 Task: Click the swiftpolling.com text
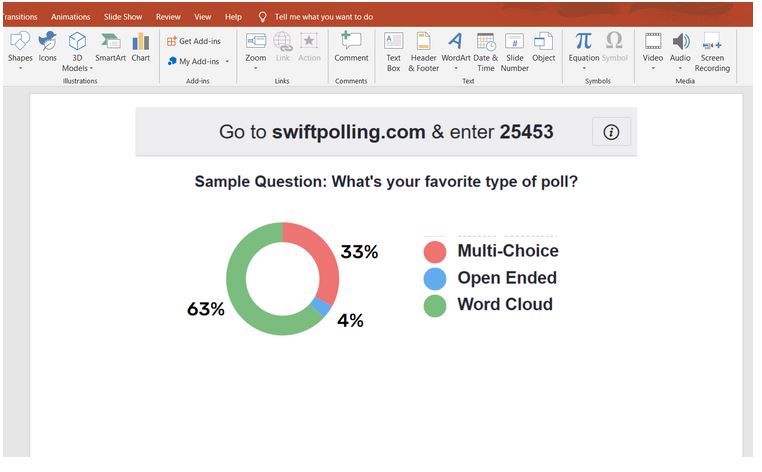pos(348,132)
